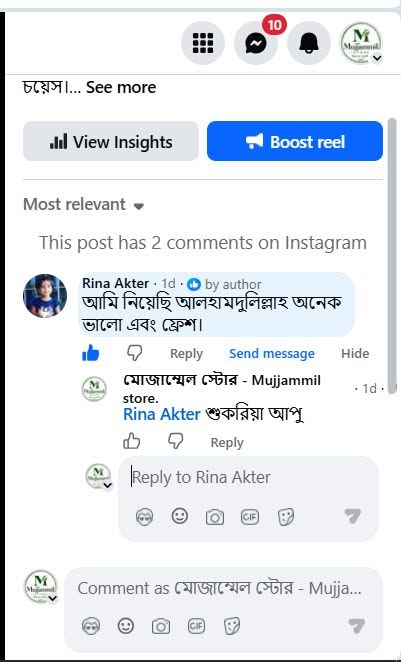Click the Boost reel button
Viewport: 401px width, 662px height.
click(x=295, y=141)
